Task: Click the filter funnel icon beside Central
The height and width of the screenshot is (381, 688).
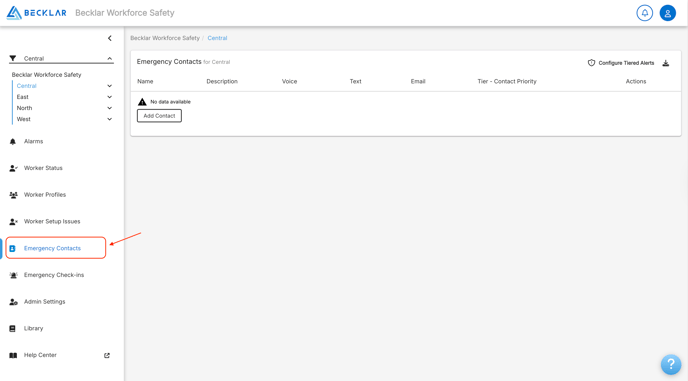Action: click(13, 58)
